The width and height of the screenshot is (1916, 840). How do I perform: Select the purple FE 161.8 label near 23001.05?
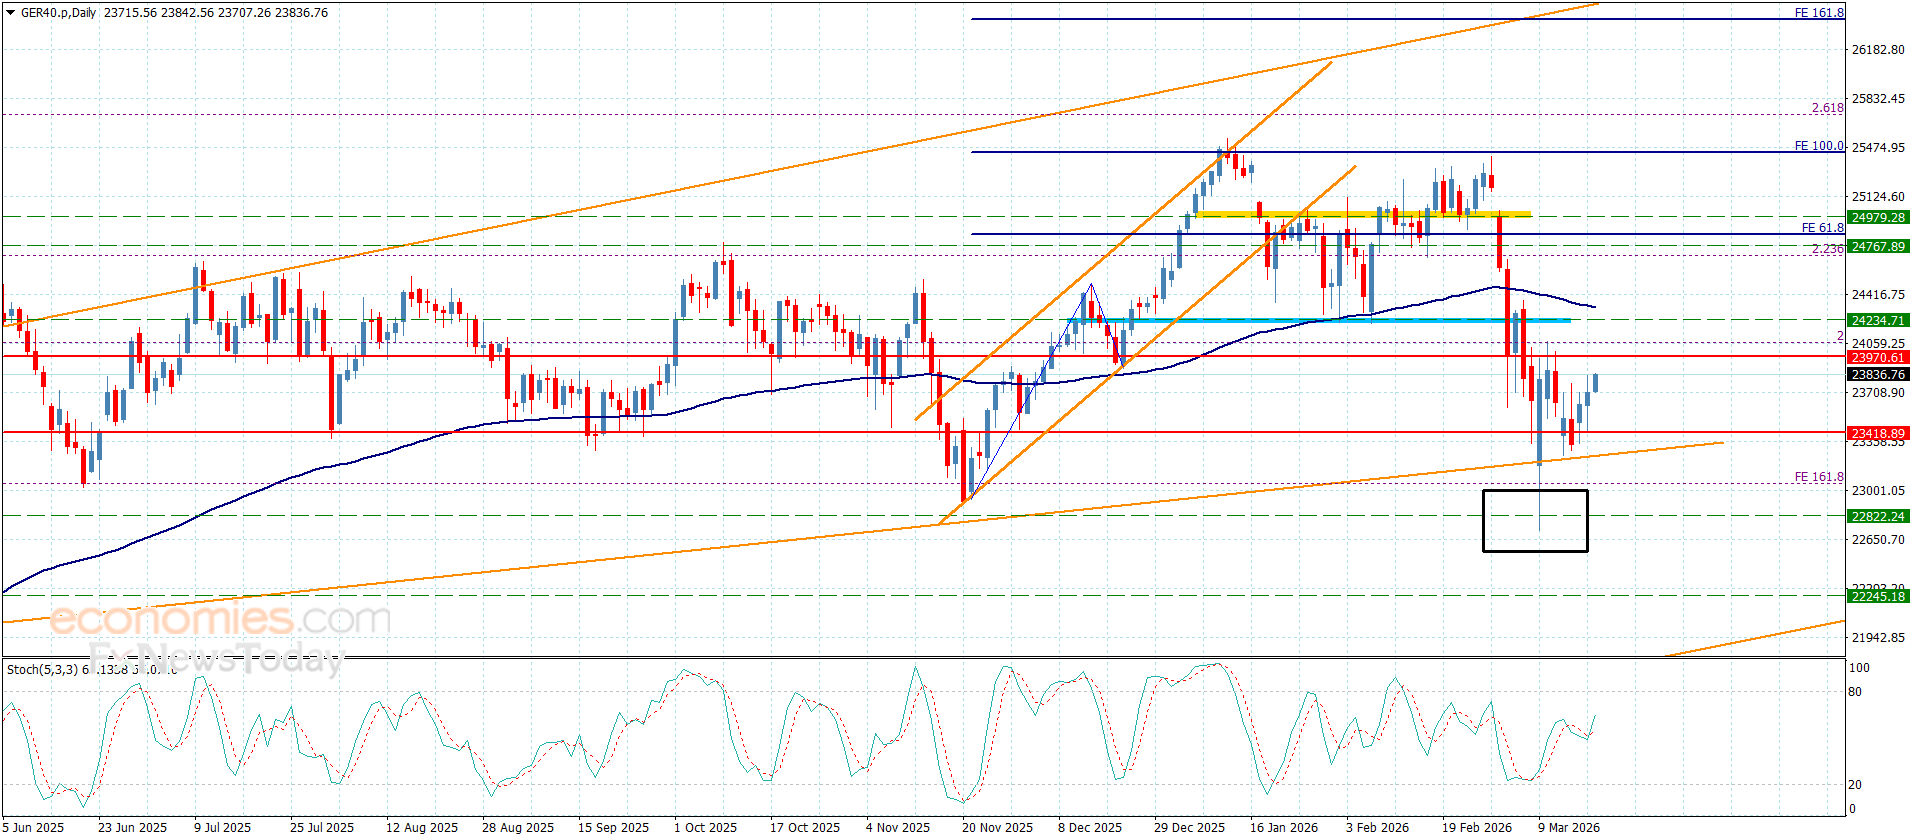click(x=1819, y=477)
